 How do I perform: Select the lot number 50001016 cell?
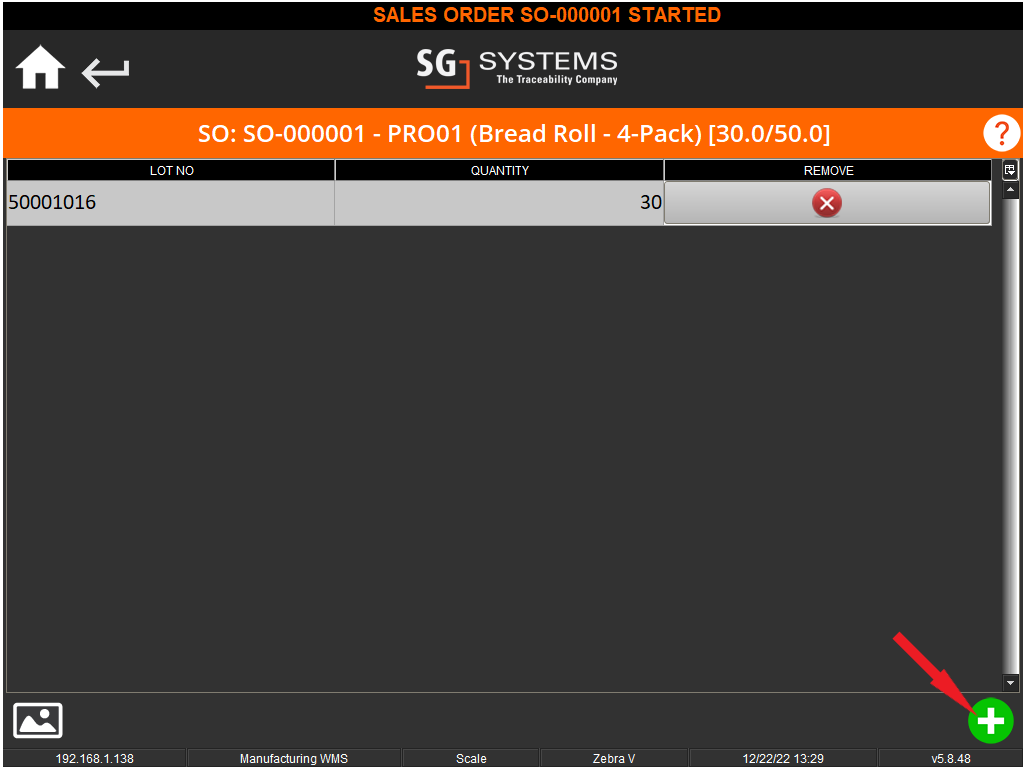click(171, 203)
